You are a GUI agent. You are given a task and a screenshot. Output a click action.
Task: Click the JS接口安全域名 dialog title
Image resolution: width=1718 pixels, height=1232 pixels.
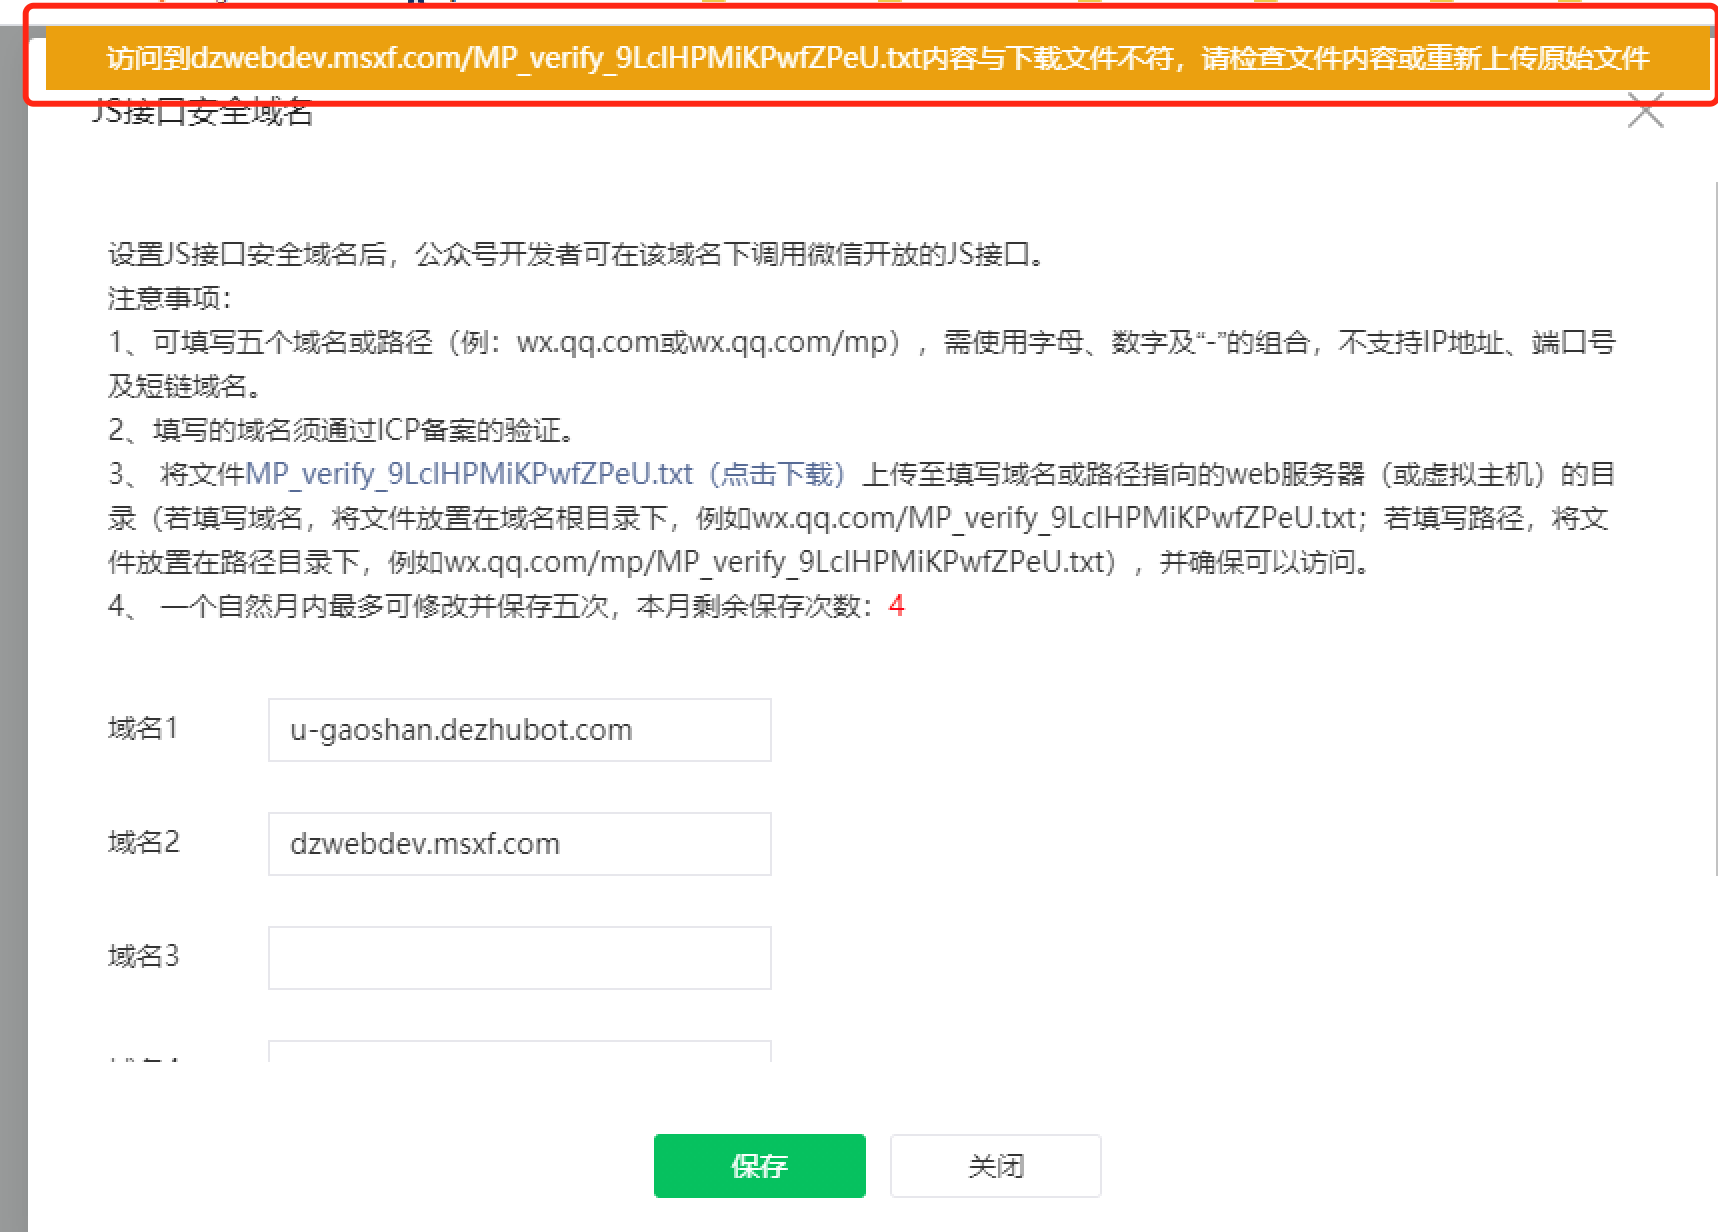(202, 113)
